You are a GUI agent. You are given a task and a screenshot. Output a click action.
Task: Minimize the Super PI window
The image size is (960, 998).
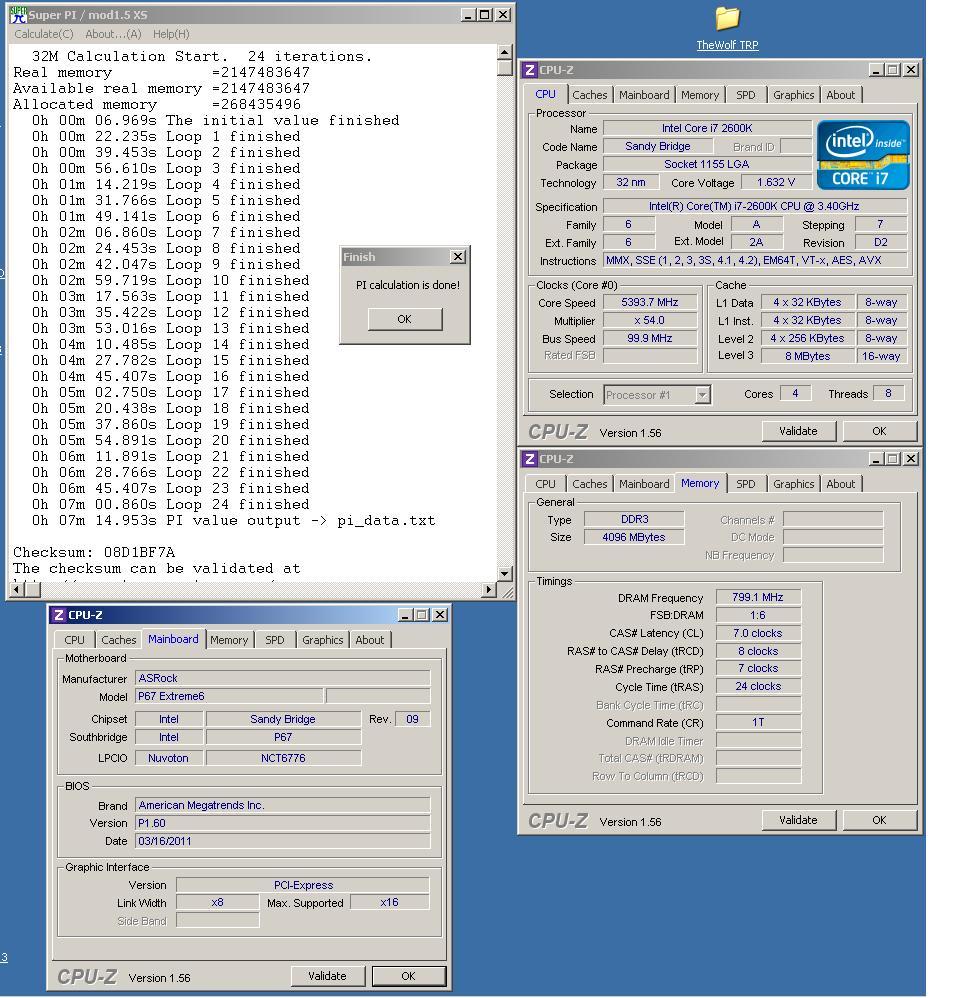(468, 15)
